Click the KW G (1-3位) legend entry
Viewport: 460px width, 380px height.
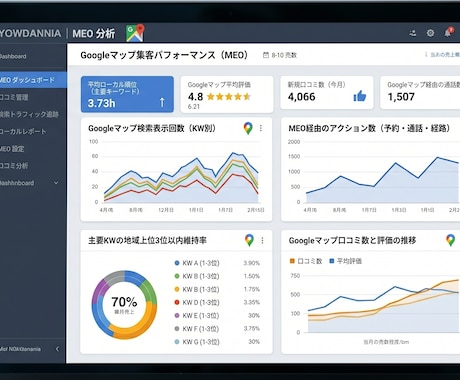(197, 342)
